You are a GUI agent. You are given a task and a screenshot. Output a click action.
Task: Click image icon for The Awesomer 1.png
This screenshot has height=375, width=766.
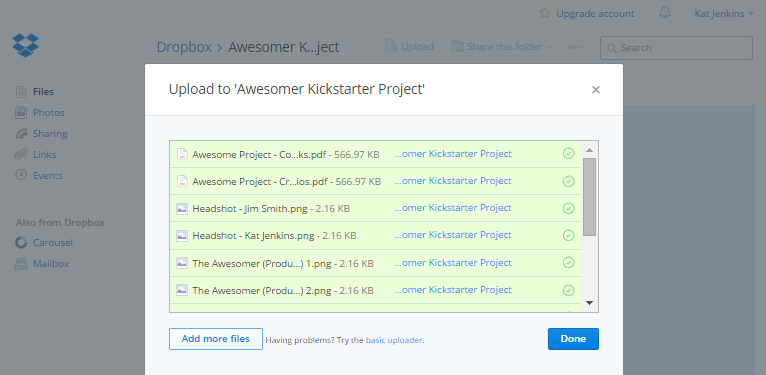tap(182, 263)
